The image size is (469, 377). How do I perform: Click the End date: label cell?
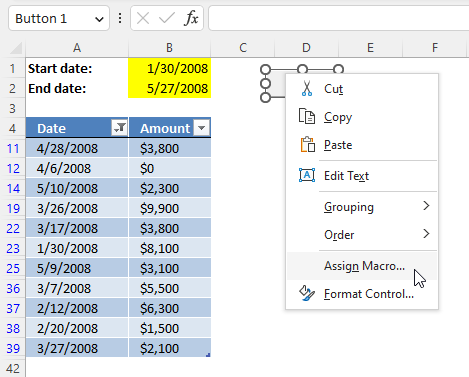coord(77,88)
